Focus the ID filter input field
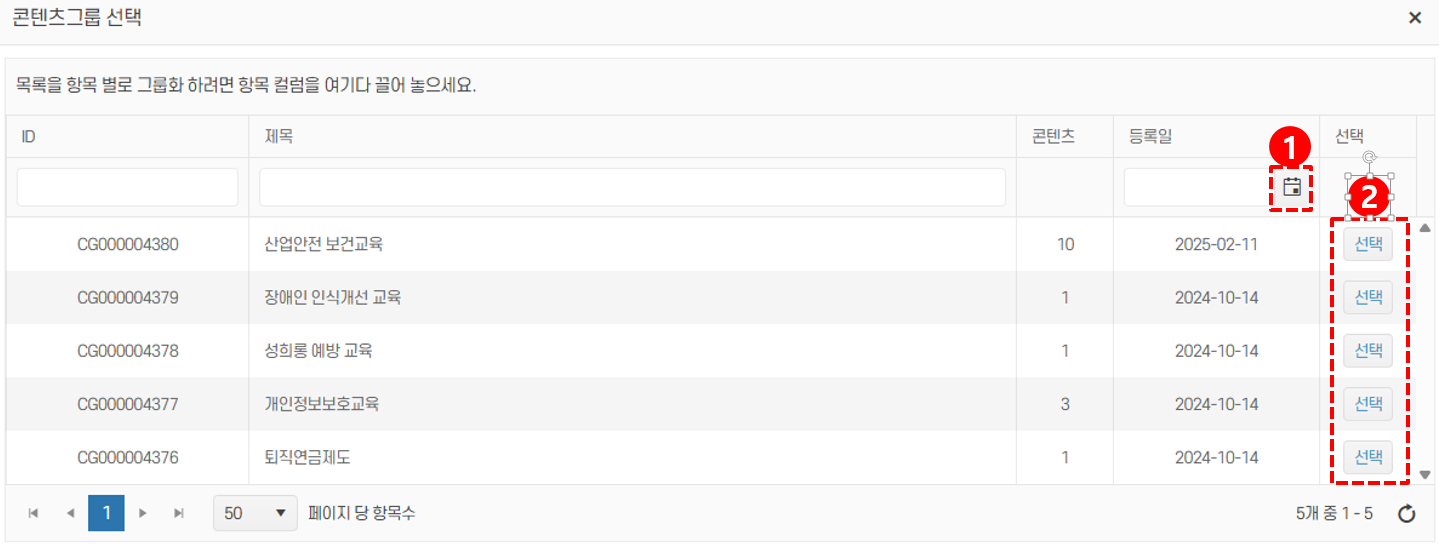This screenshot has width=1440, height=544. (x=127, y=187)
